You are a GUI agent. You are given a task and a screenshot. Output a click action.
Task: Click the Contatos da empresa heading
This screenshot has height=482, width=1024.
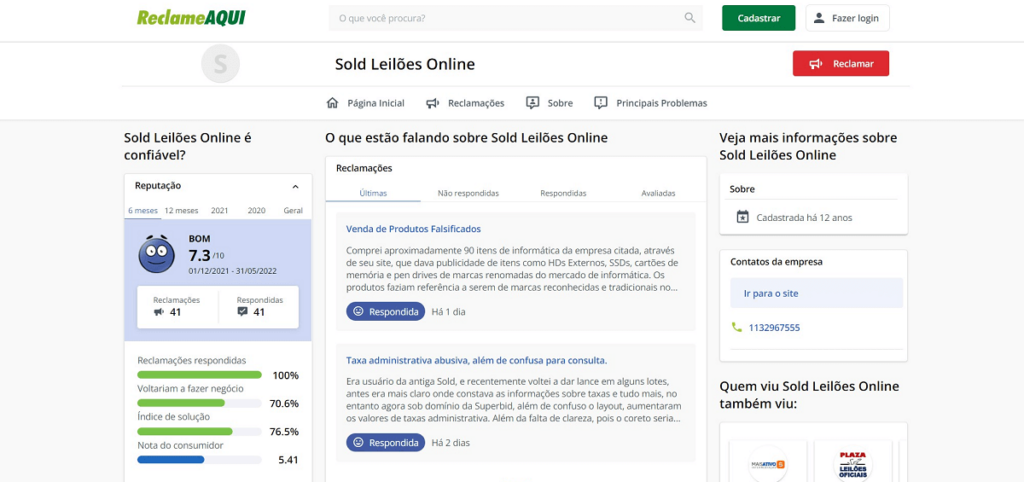click(776, 262)
